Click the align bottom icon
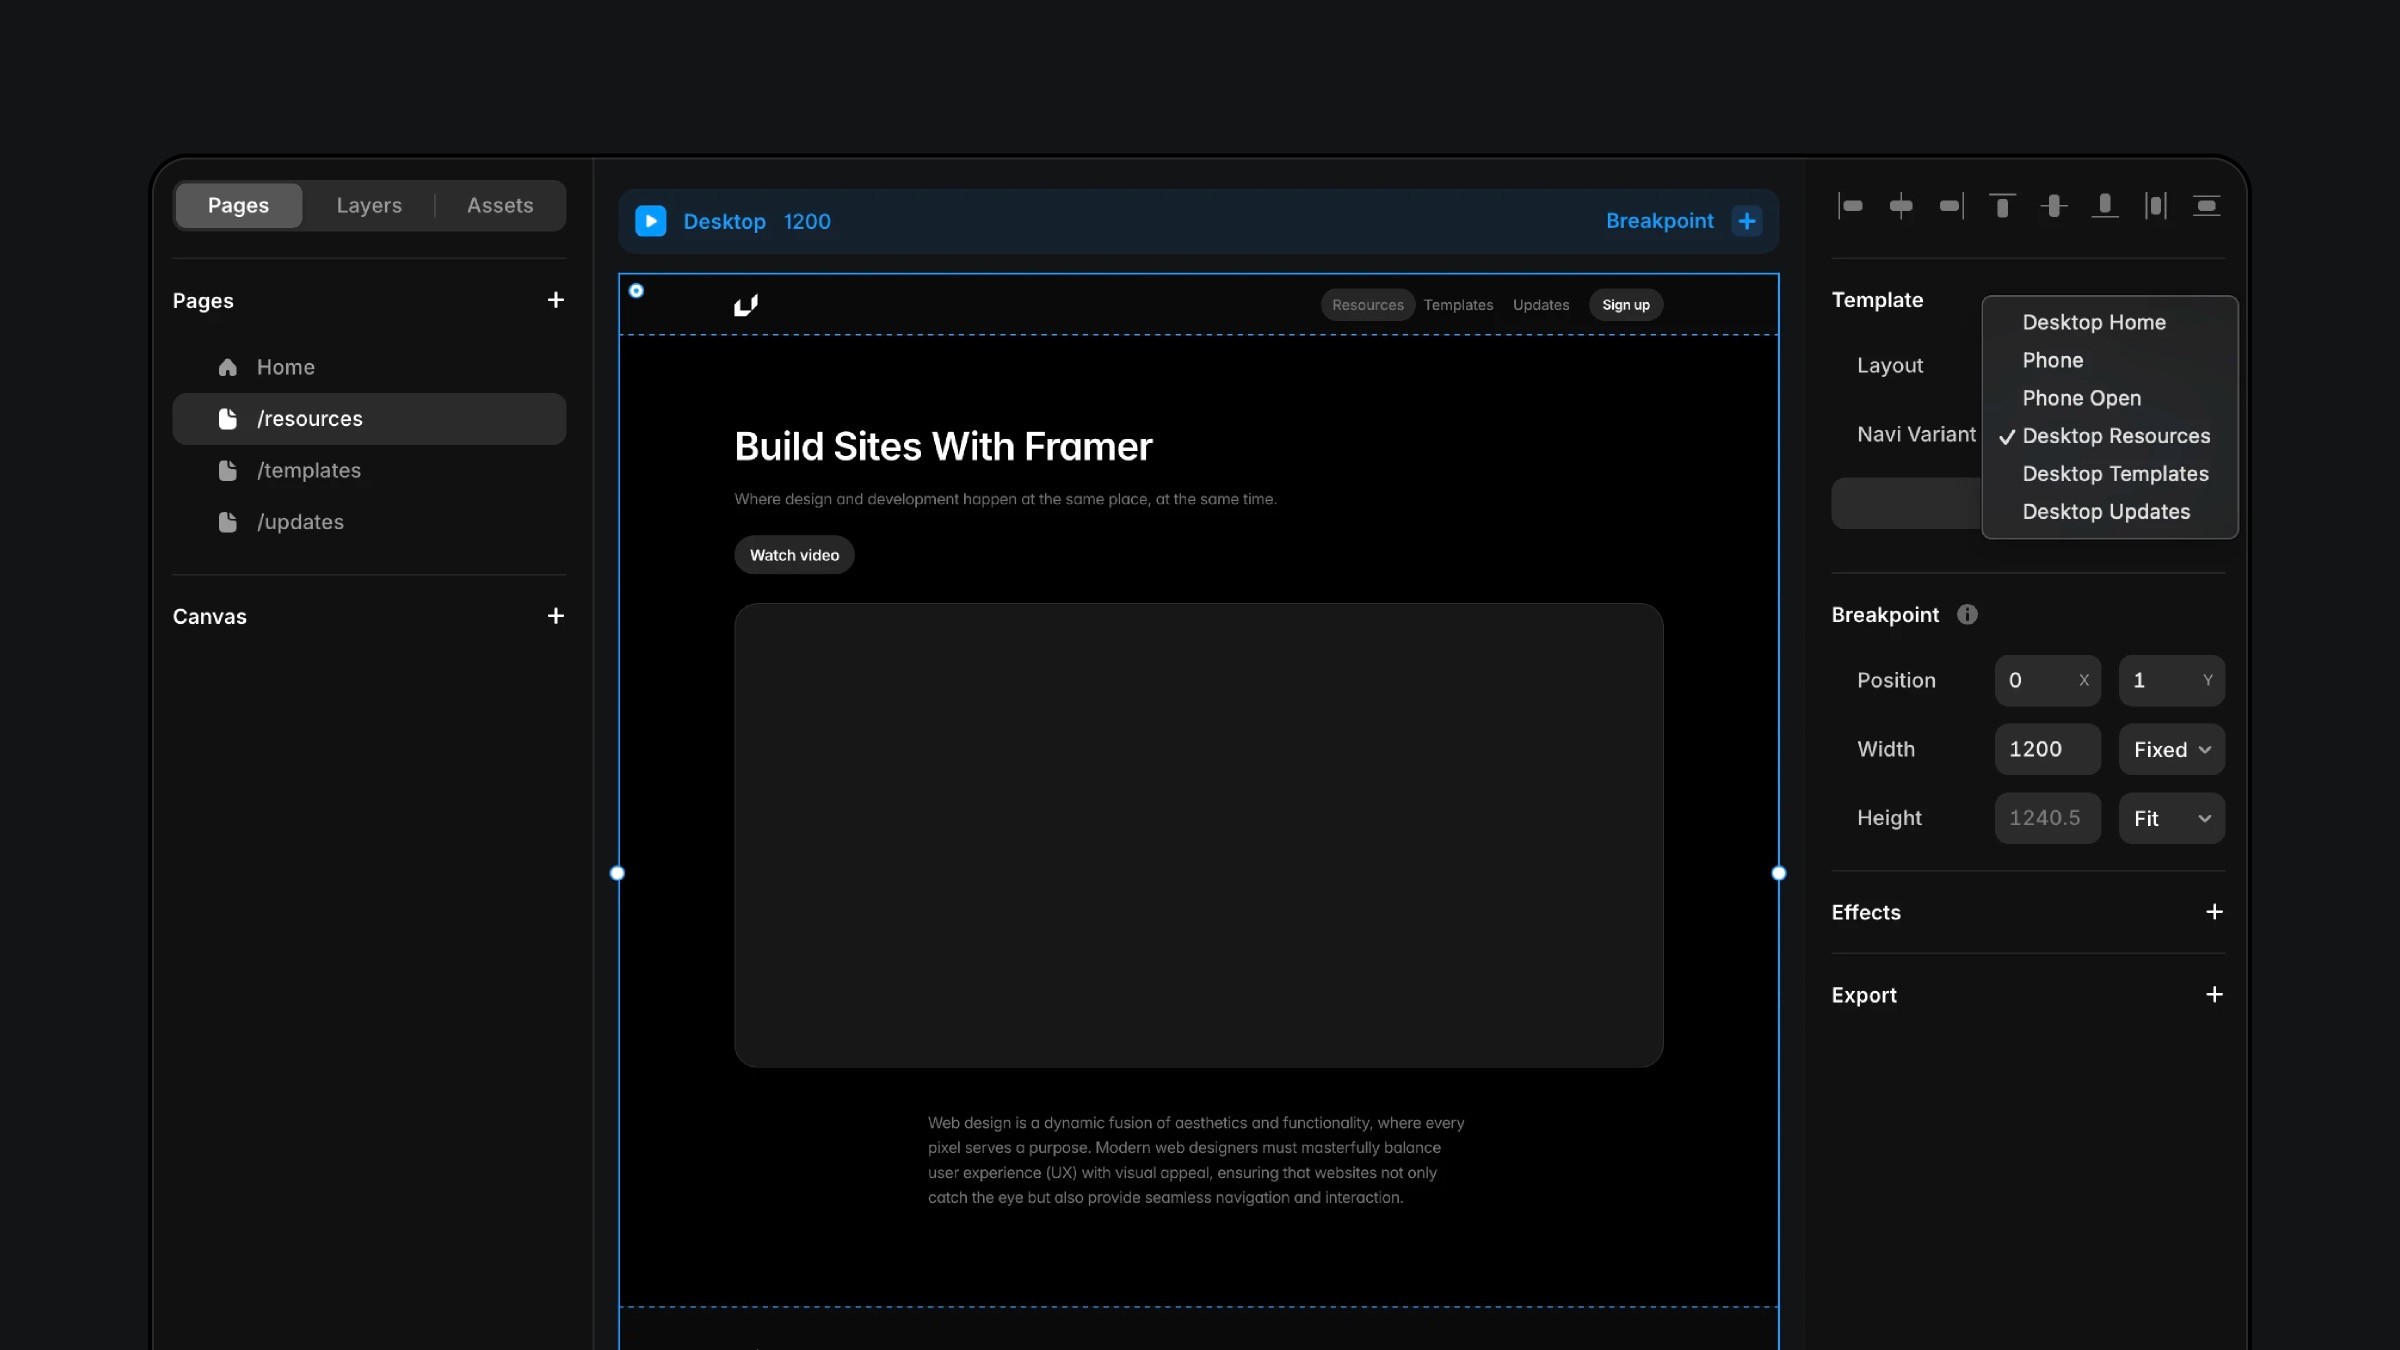Viewport: 2400px width, 1350px height. 2105,206
